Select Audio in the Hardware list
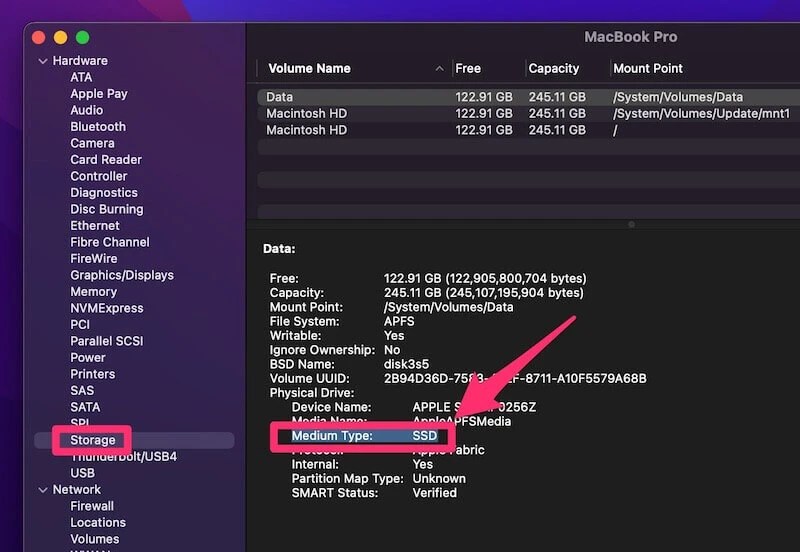 pos(87,110)
